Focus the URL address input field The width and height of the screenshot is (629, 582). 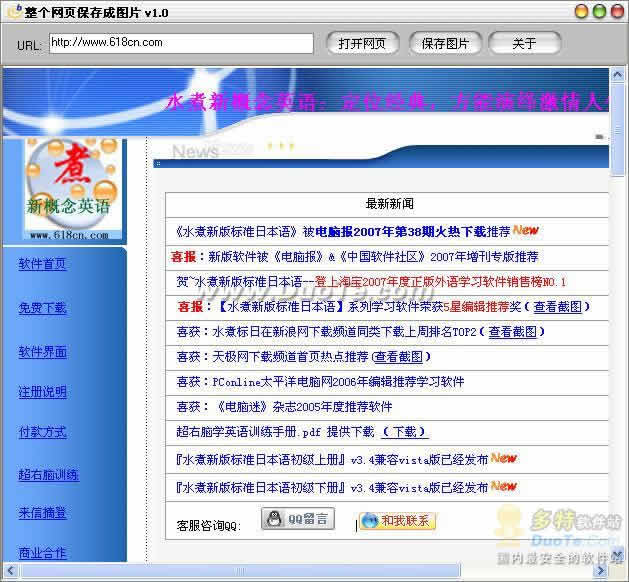181,43
